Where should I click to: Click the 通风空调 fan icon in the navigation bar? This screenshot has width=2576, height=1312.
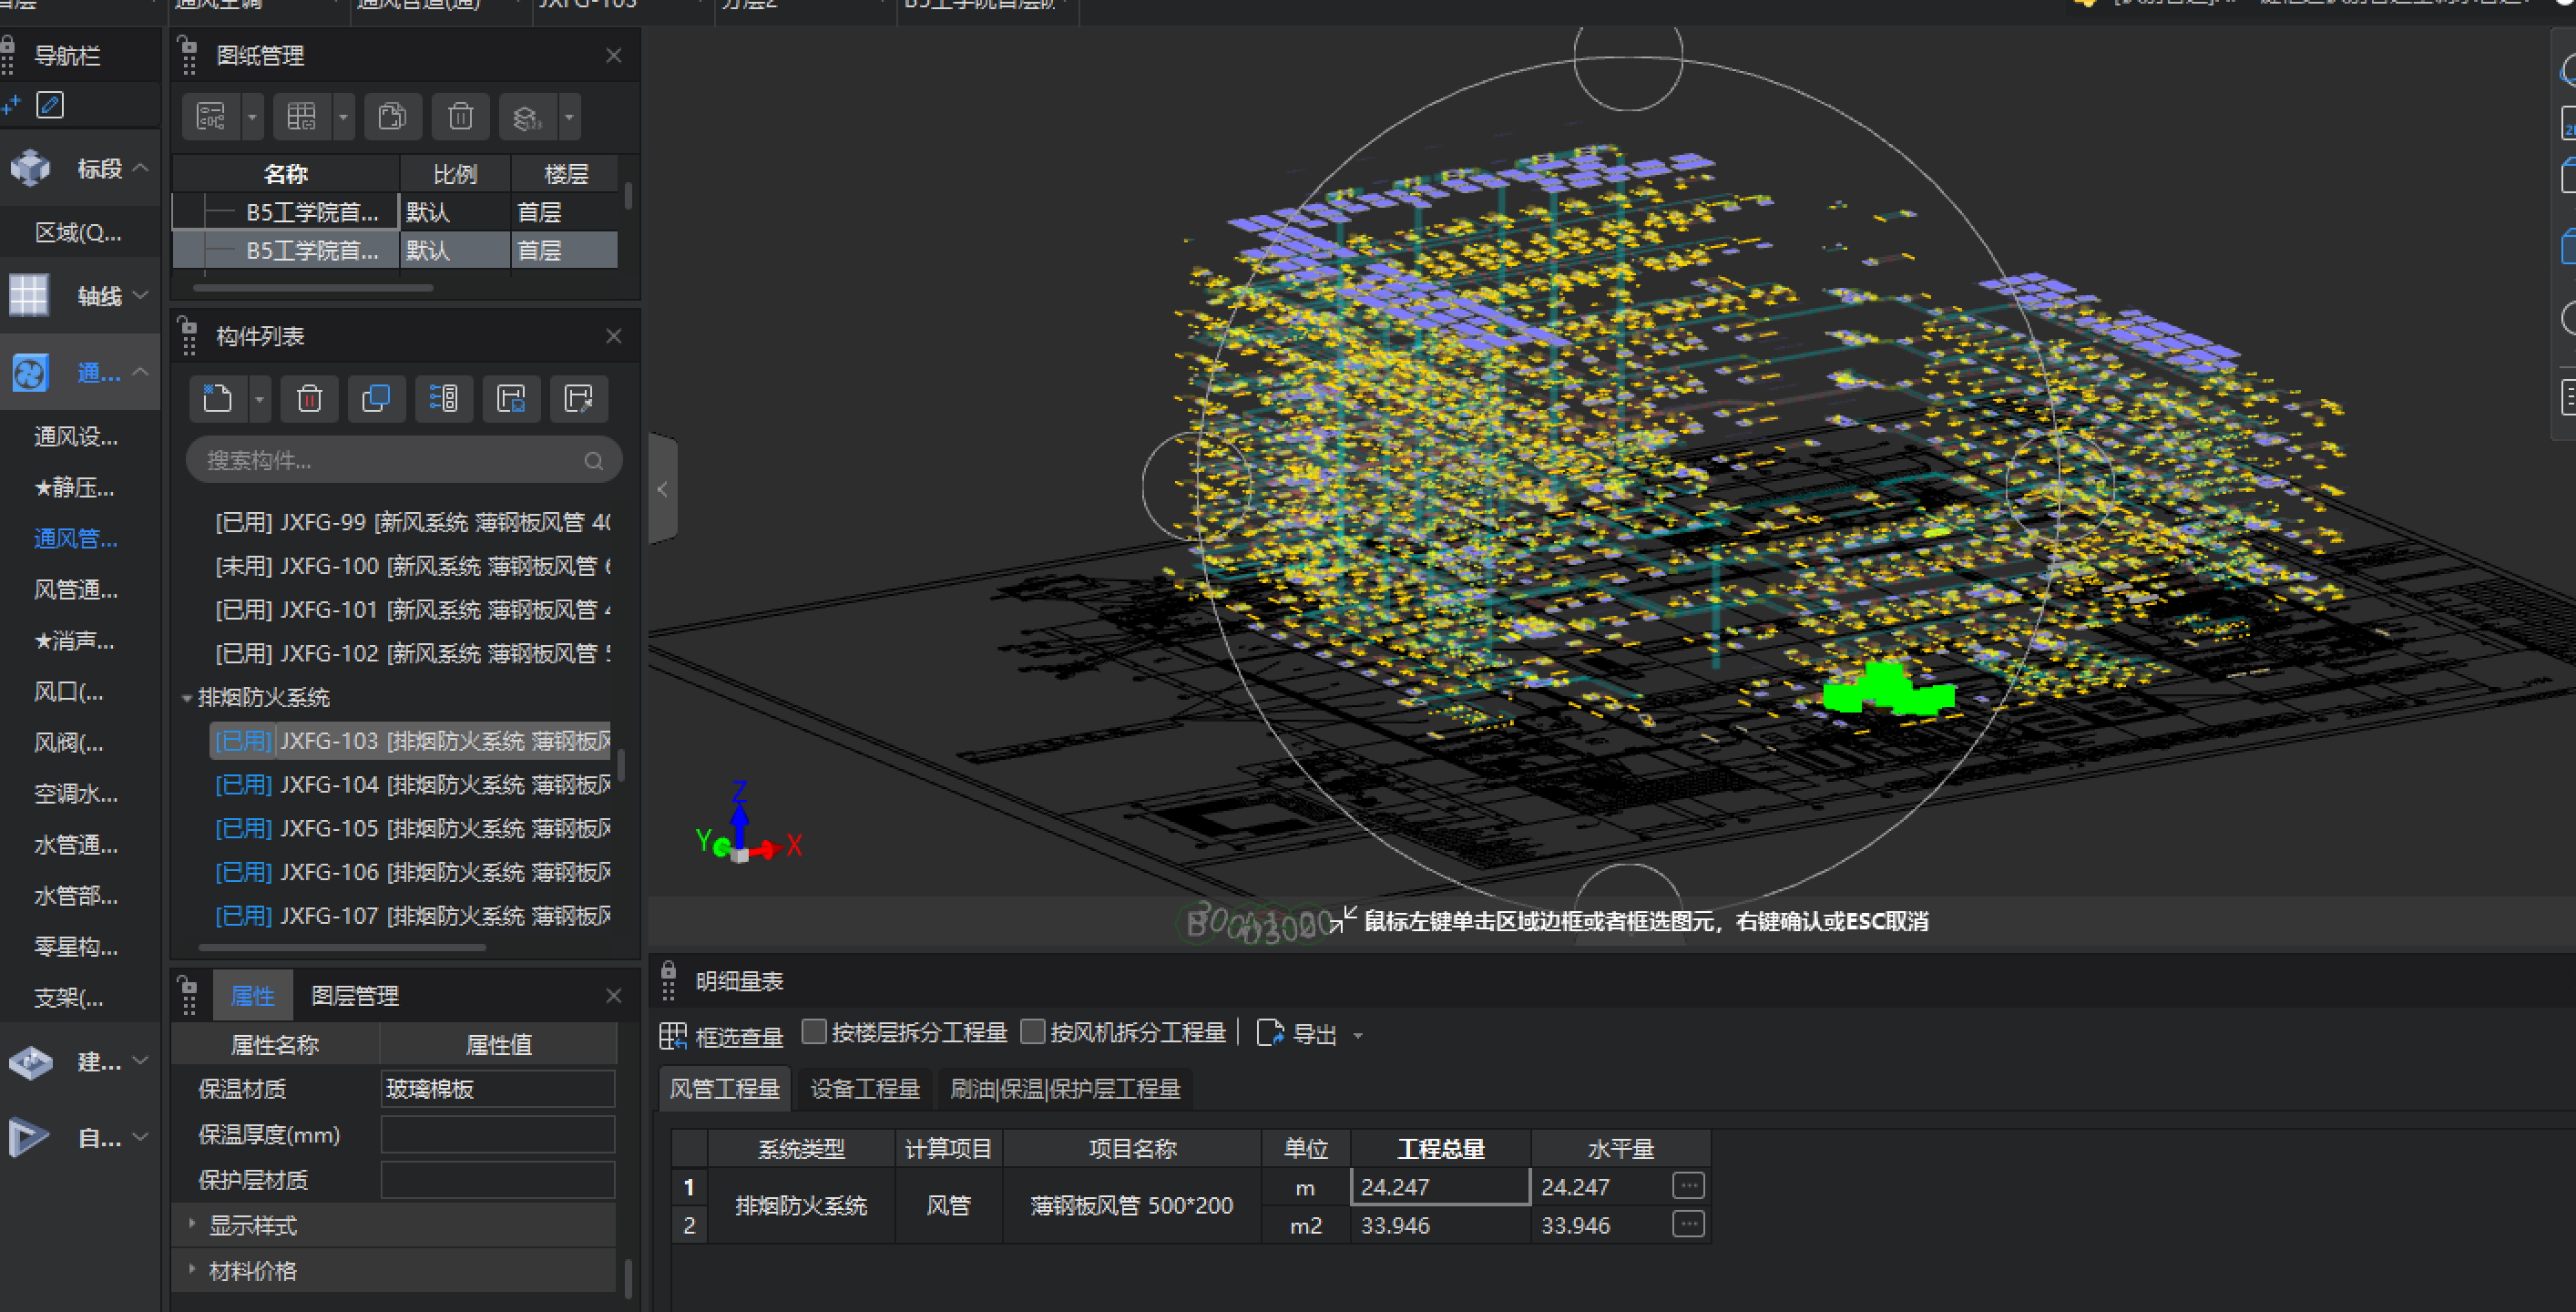point(30,373)
